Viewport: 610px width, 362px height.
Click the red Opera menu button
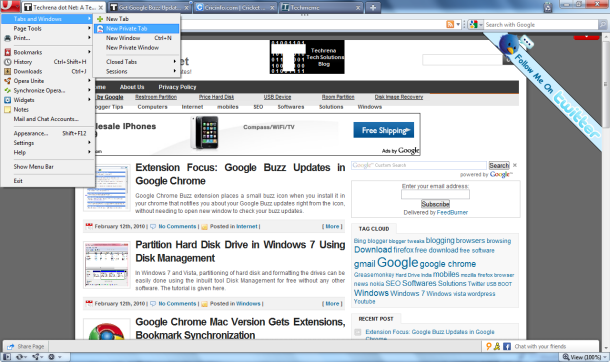point(10,6)
